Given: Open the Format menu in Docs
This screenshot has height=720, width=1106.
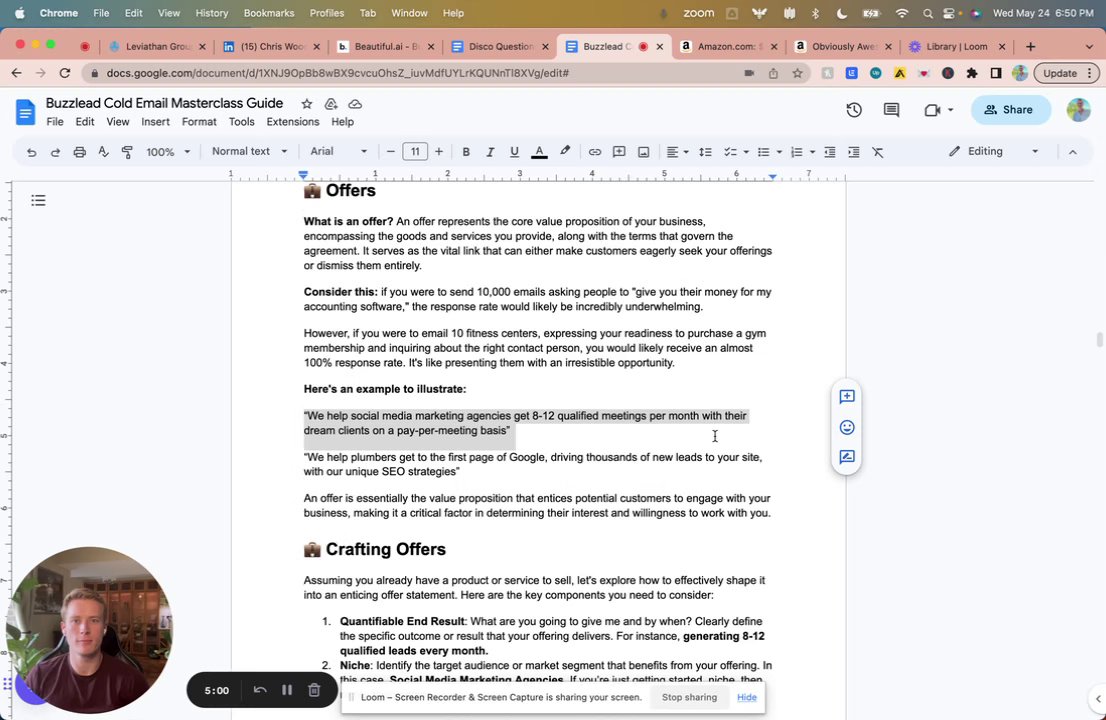Looking at the screenshot, I should 199,122.
